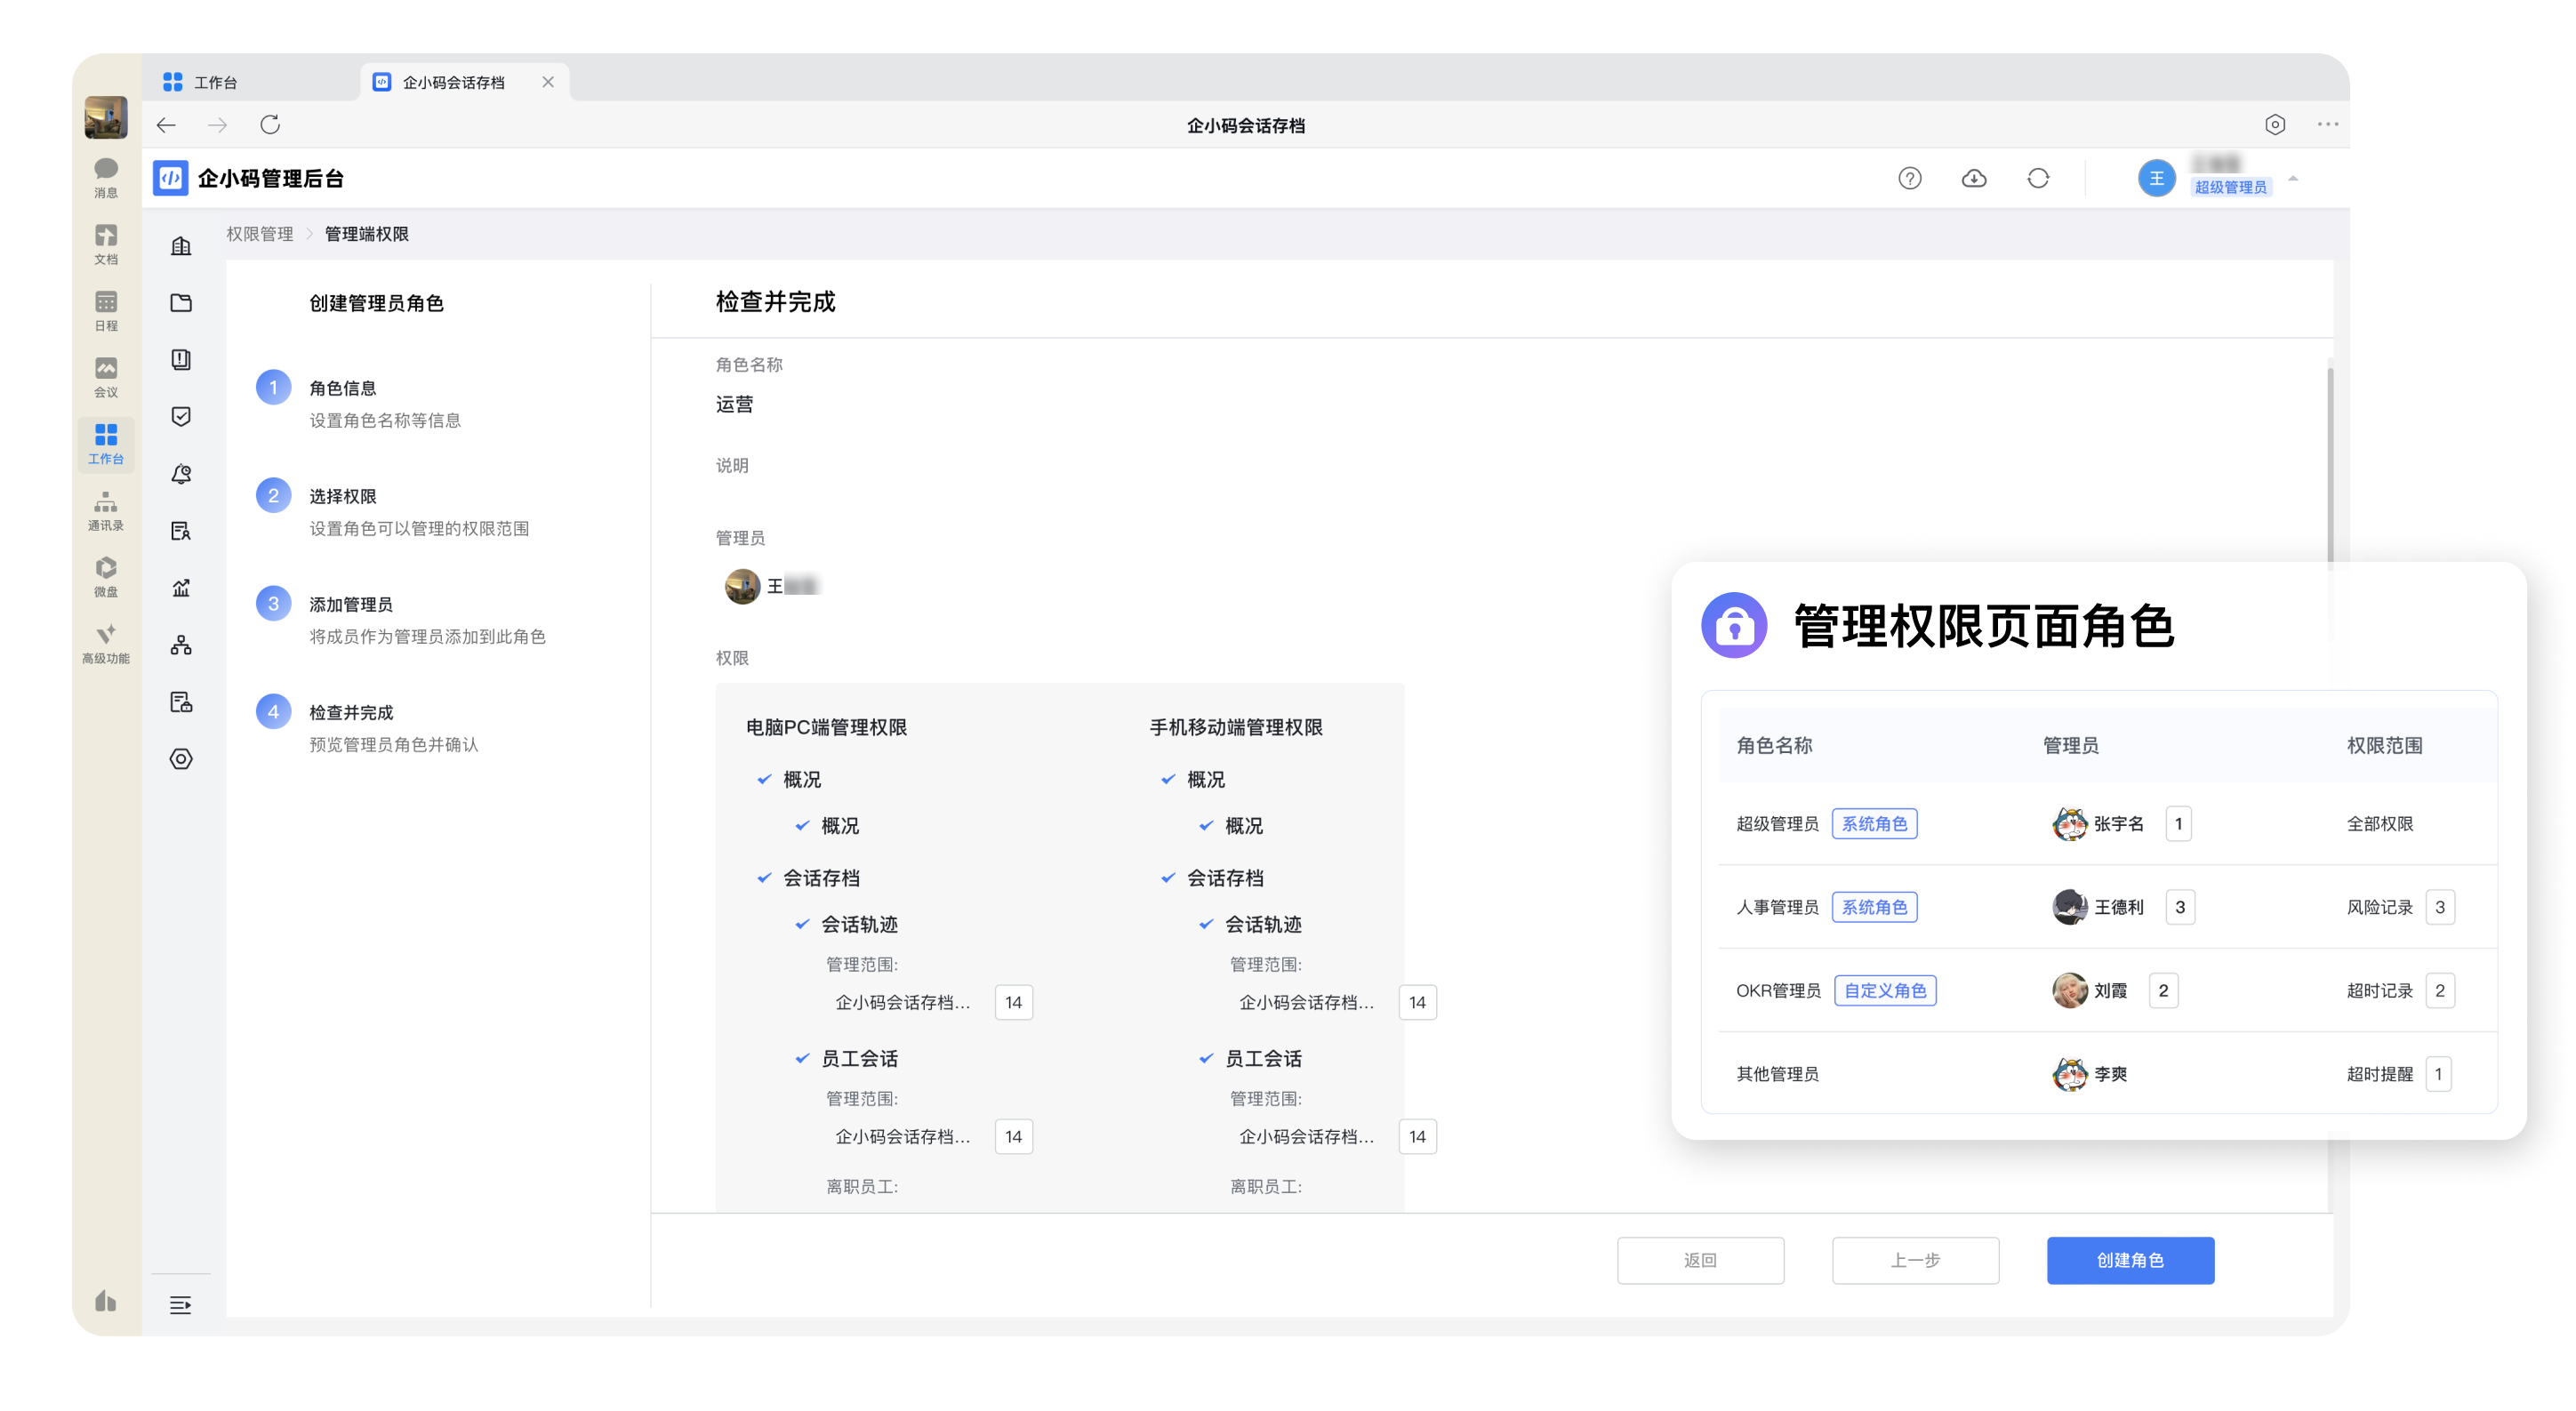Viewport: 2576px width, 1411px height.
Task: Click the 企小码管理后台 logo
Action: point(249,178)
